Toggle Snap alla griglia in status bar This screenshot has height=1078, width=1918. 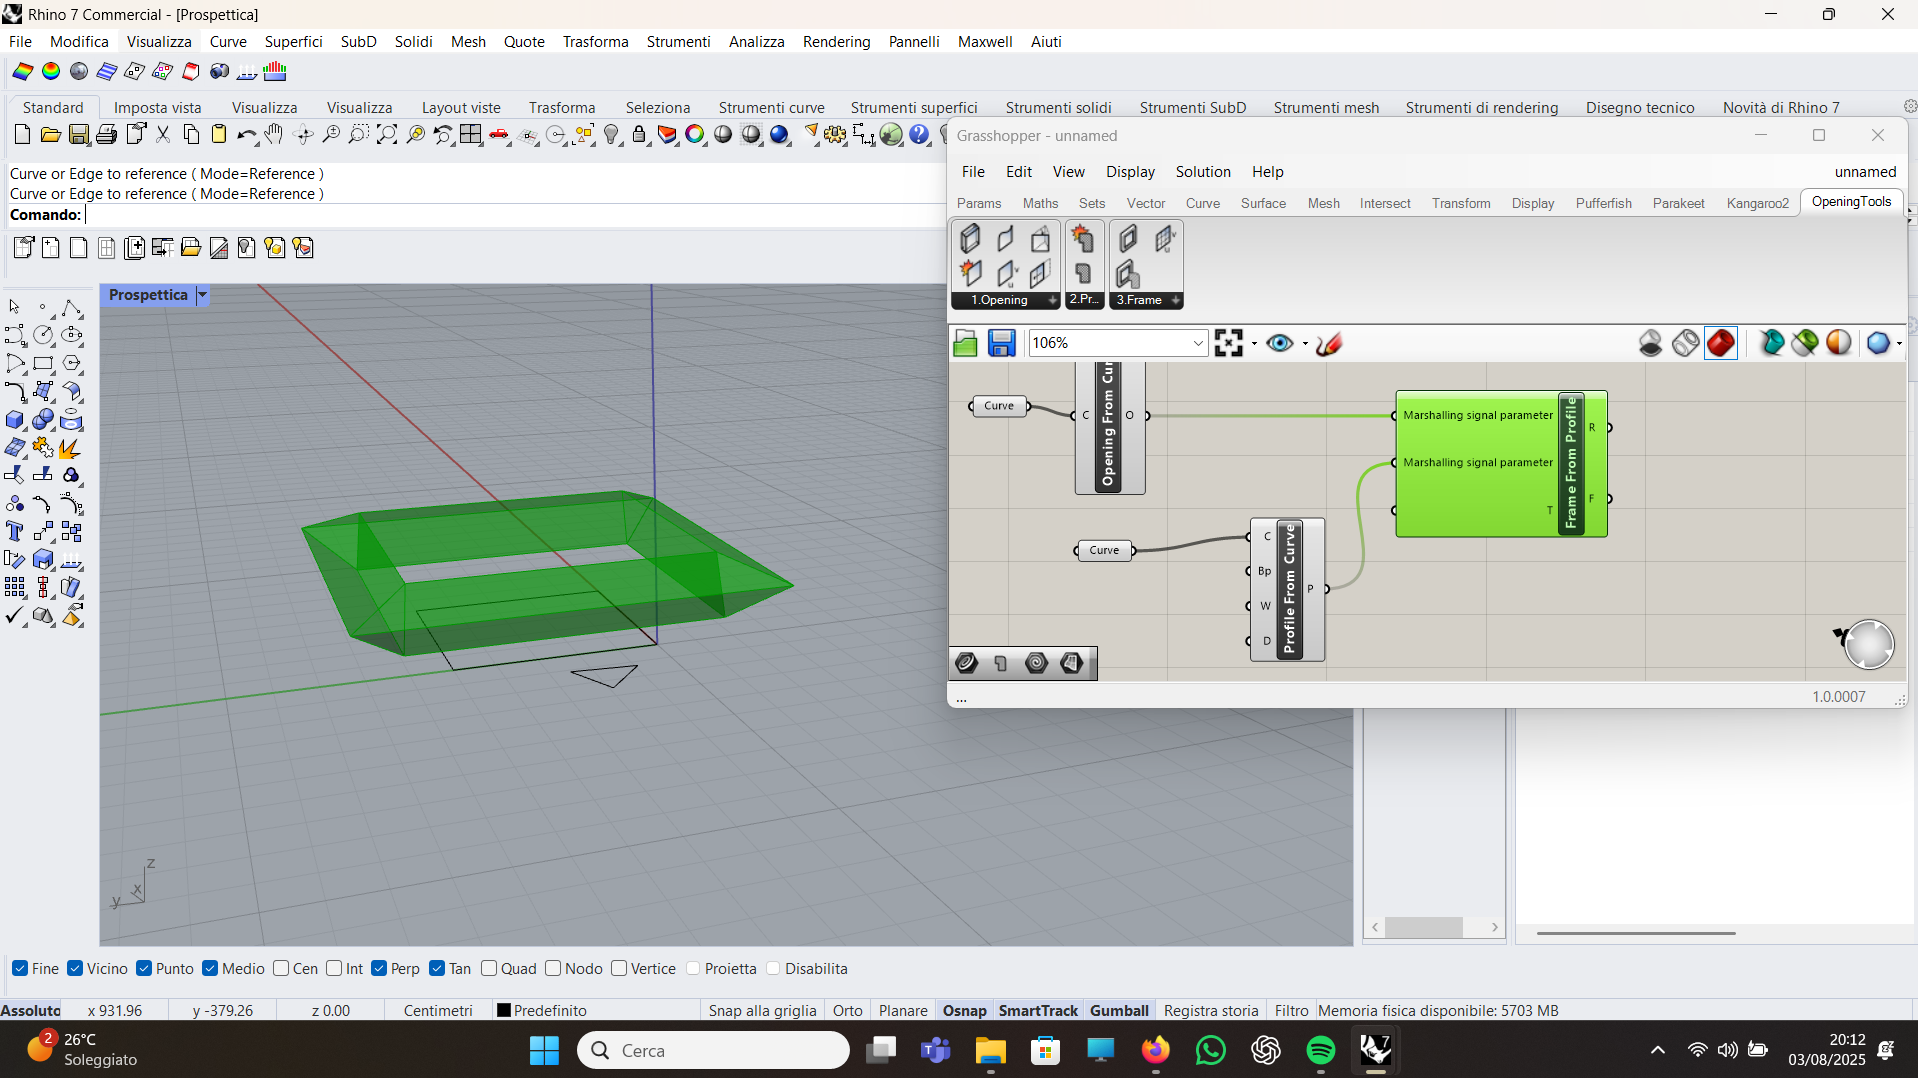pos(762,1010)
